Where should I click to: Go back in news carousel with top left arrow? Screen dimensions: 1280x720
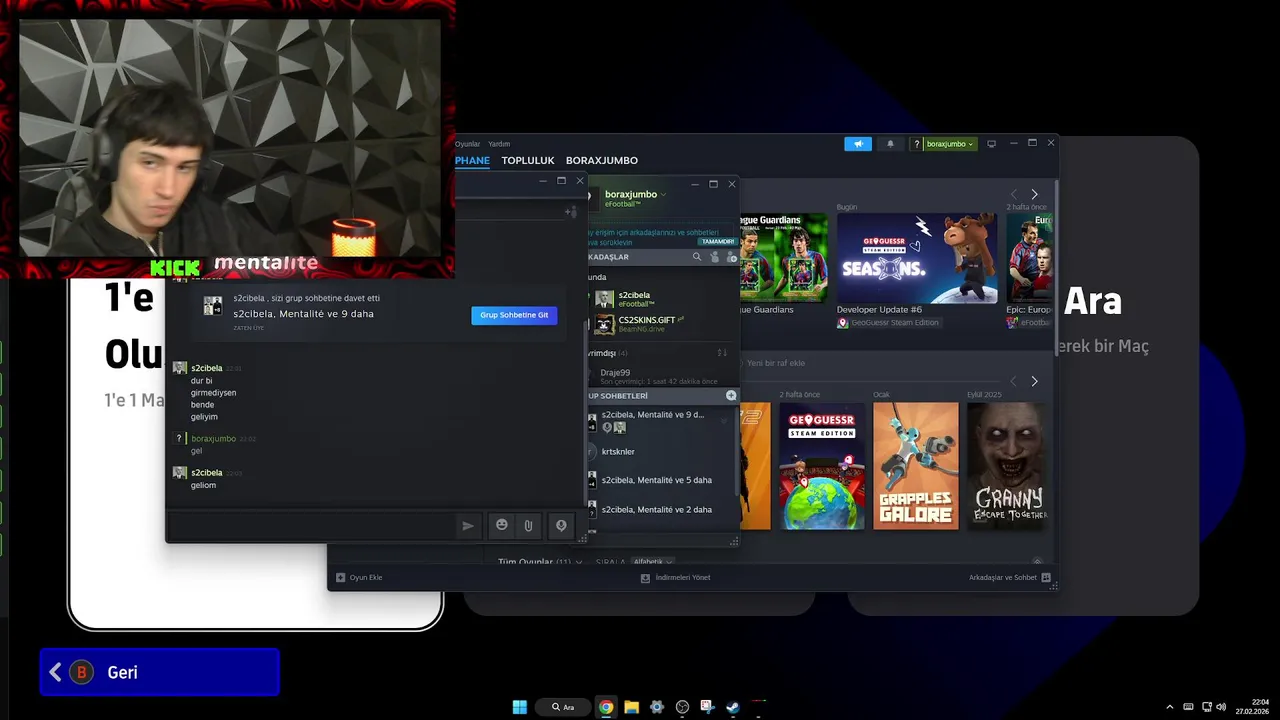[x=1013, y=194]
